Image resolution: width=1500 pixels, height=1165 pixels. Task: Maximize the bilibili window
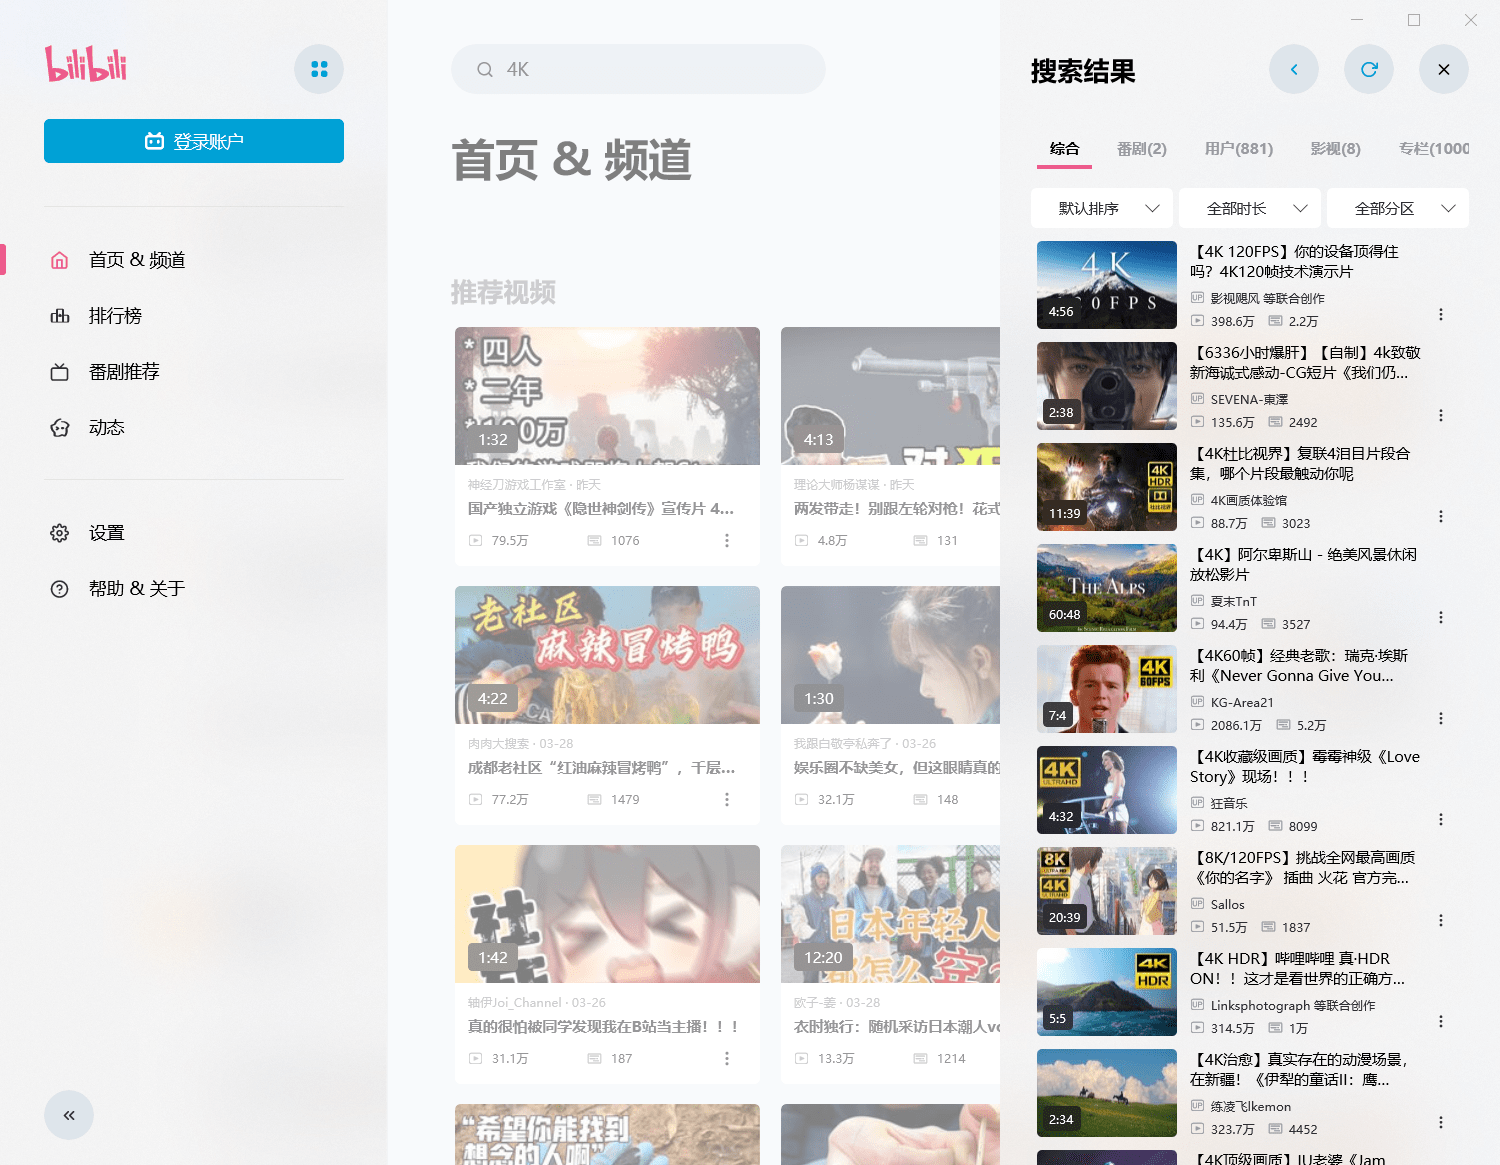pos(1414,20)
